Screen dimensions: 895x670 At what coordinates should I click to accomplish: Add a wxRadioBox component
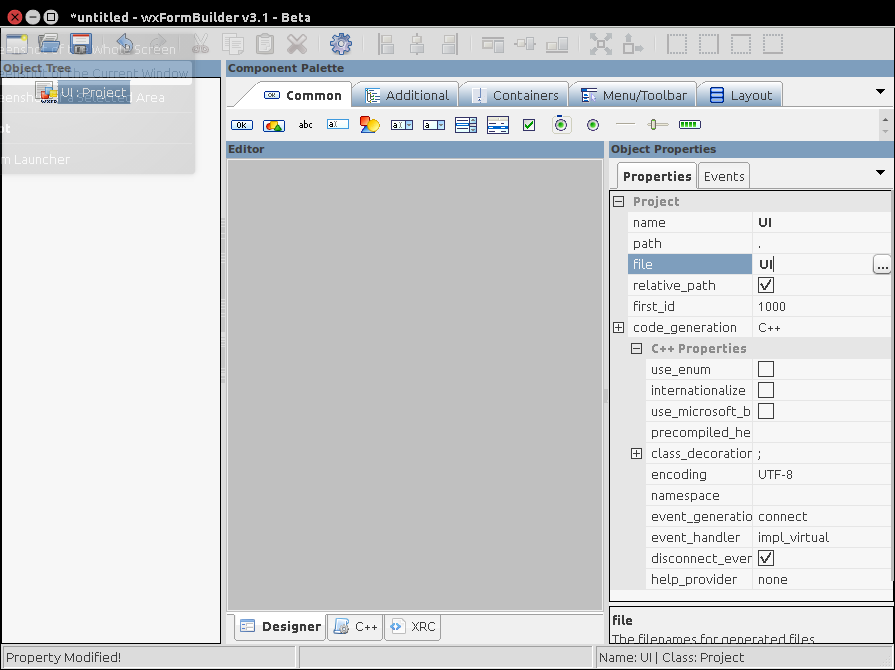pos(561,124)
